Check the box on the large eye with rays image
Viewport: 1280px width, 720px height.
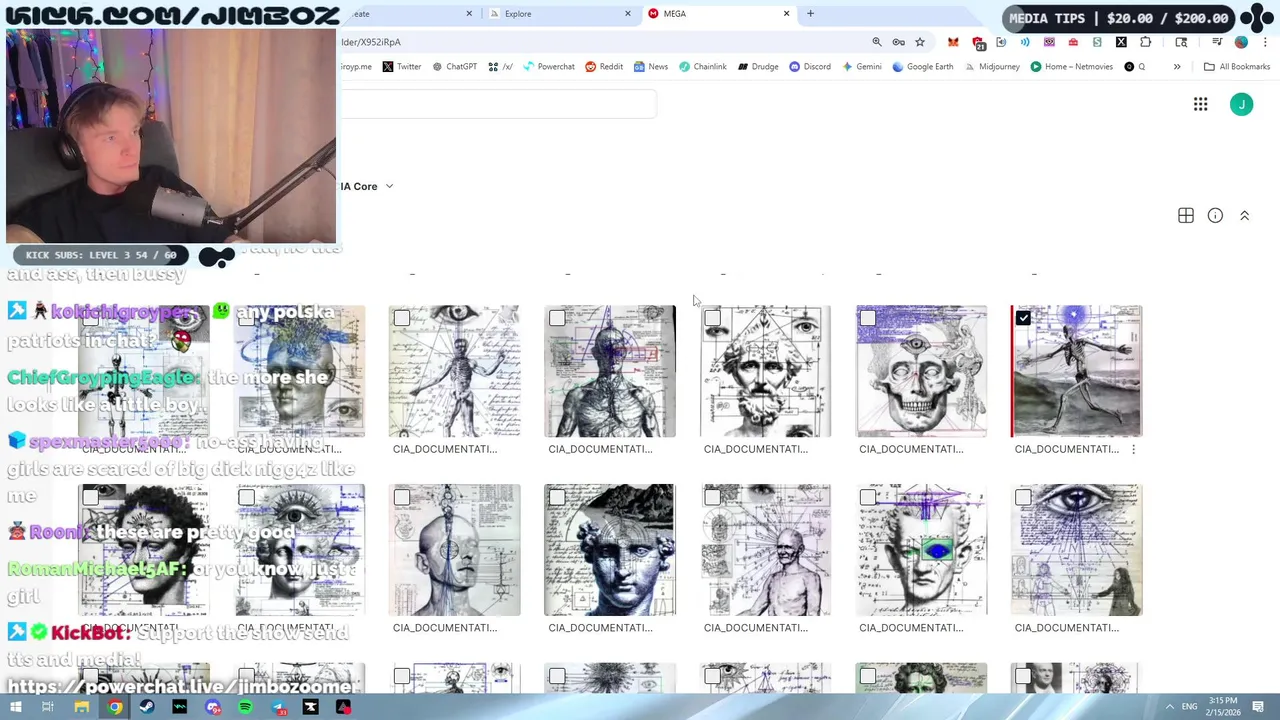tap(1023, 497)
